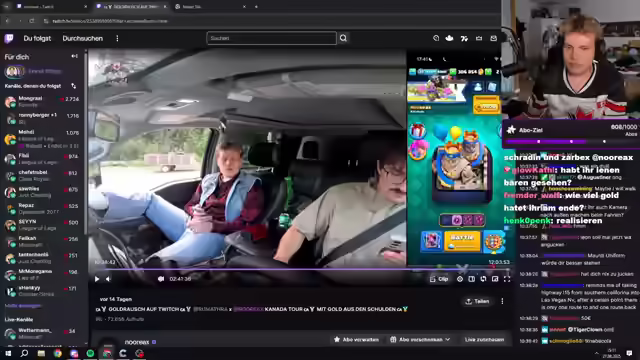This screenshot has height=360, width=640.
Task: Open chefstrobel channel in sidebar
Action: click(x=42, y=176)
